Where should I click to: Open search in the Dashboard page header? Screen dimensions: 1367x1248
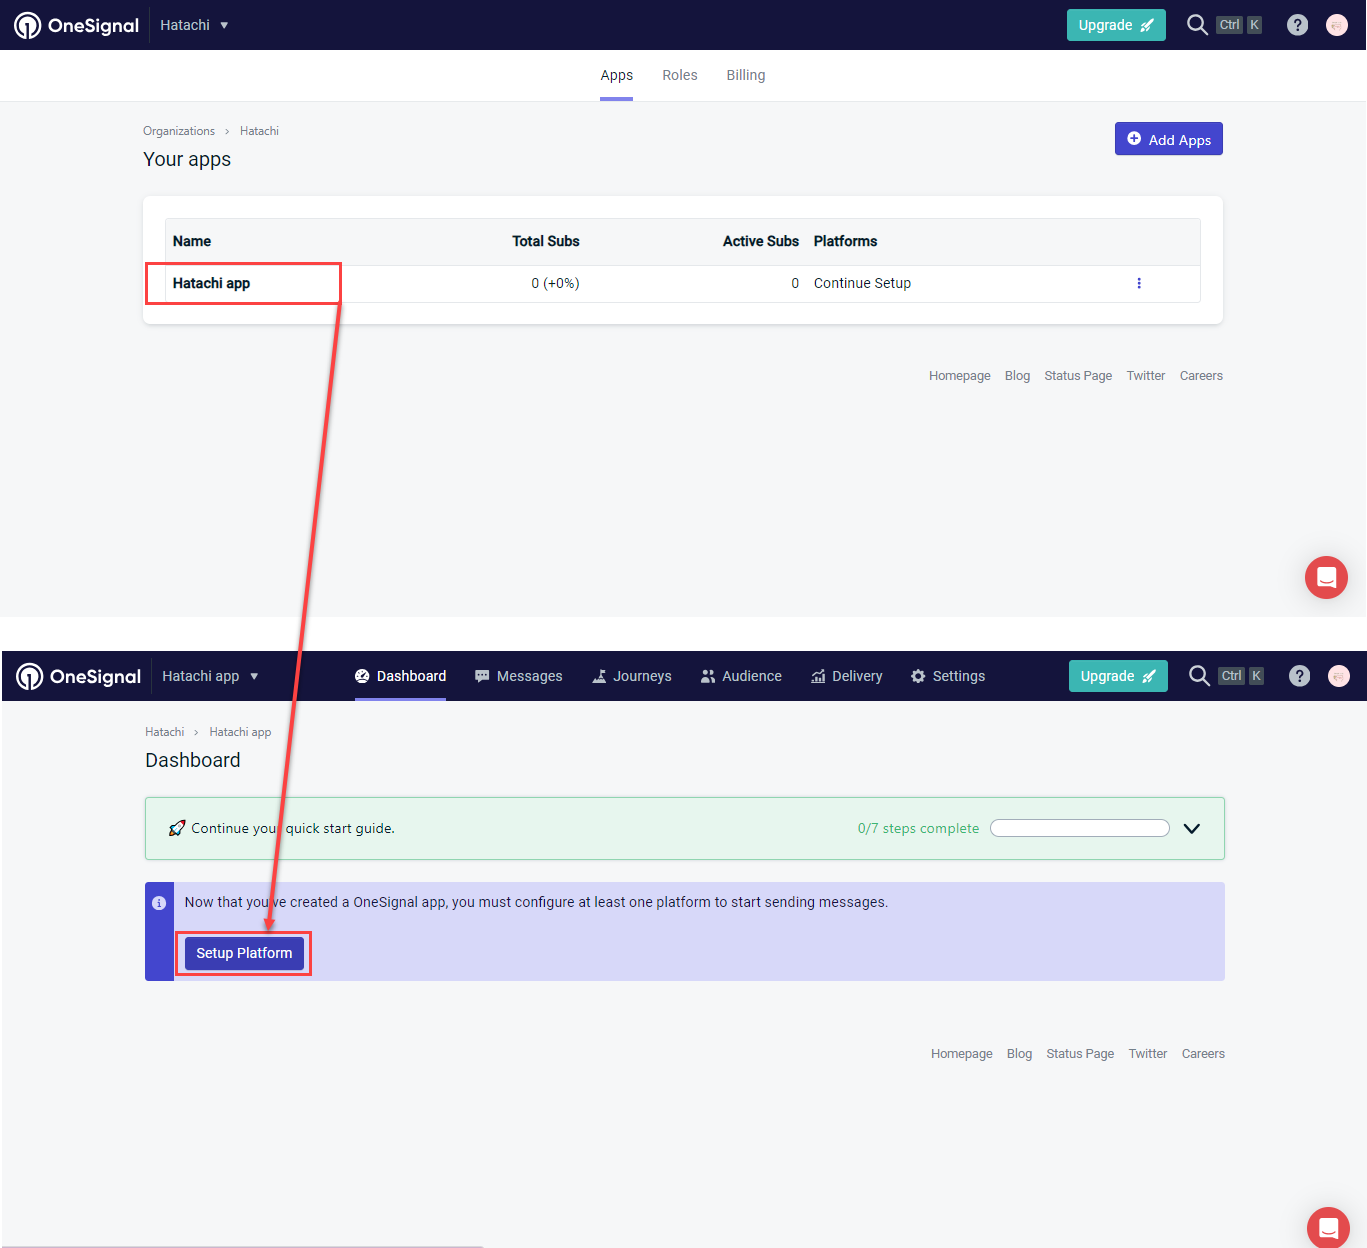(1199, 676)
